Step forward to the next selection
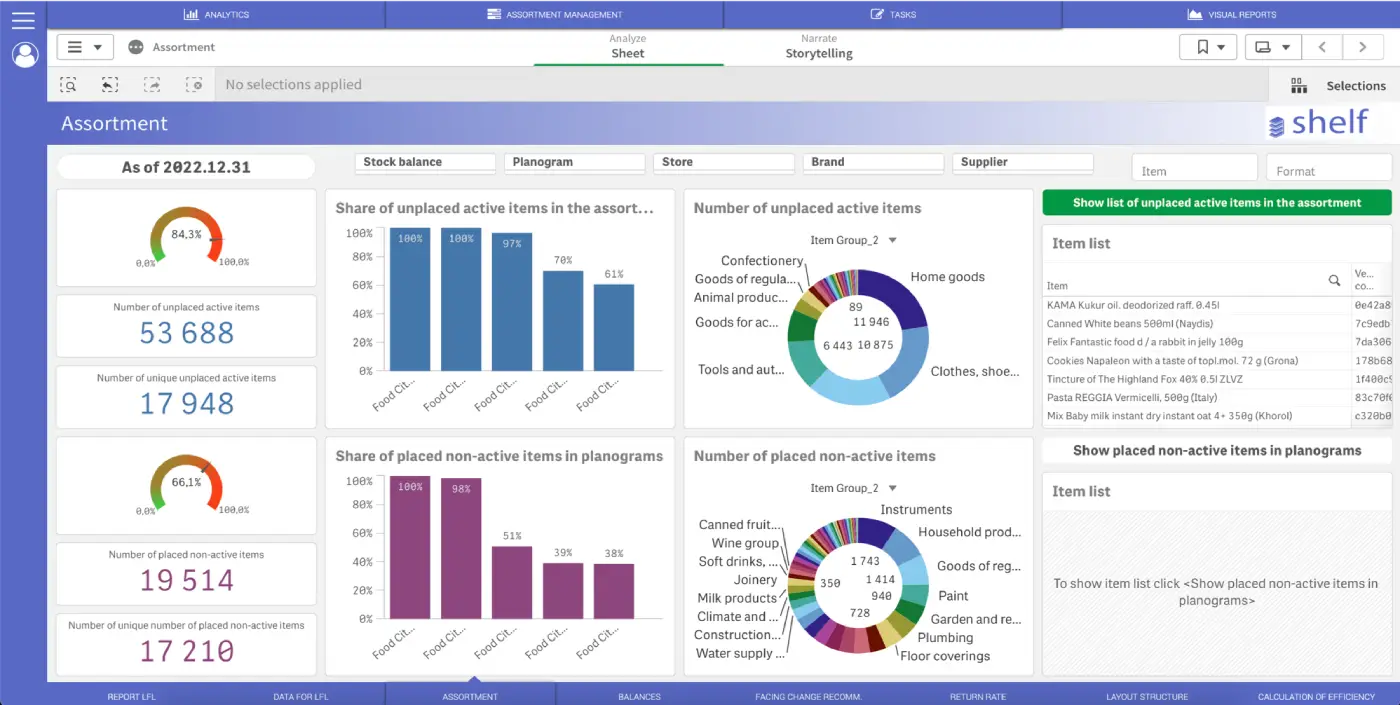1400x705 pixels. click(x=152, y=84)
